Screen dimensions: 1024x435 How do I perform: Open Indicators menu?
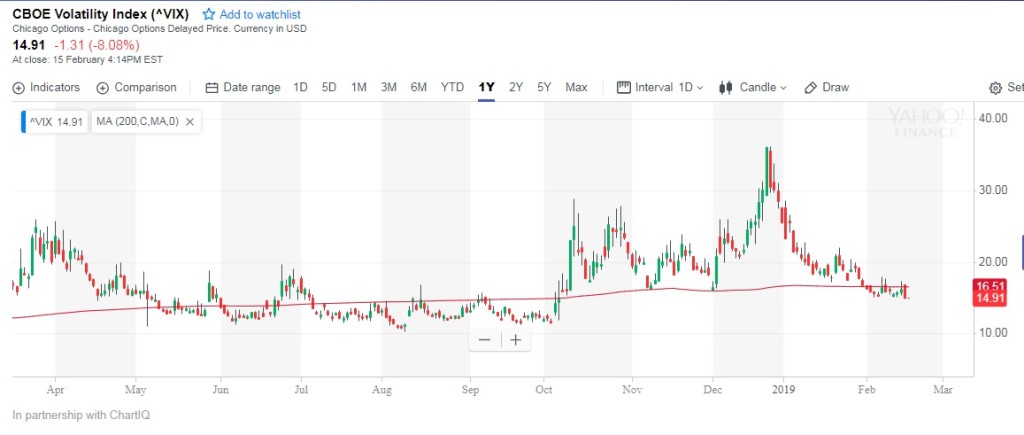tap(46, 88)
